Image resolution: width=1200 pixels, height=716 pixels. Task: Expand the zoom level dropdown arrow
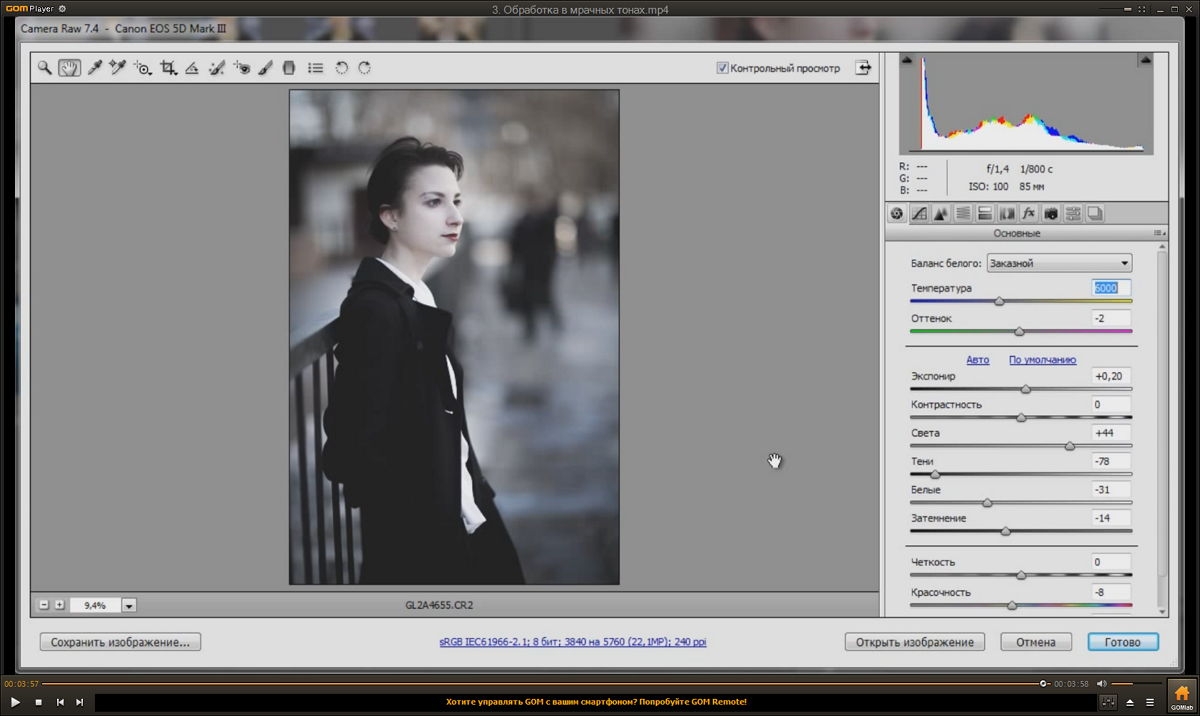click(x=129, y=605)
